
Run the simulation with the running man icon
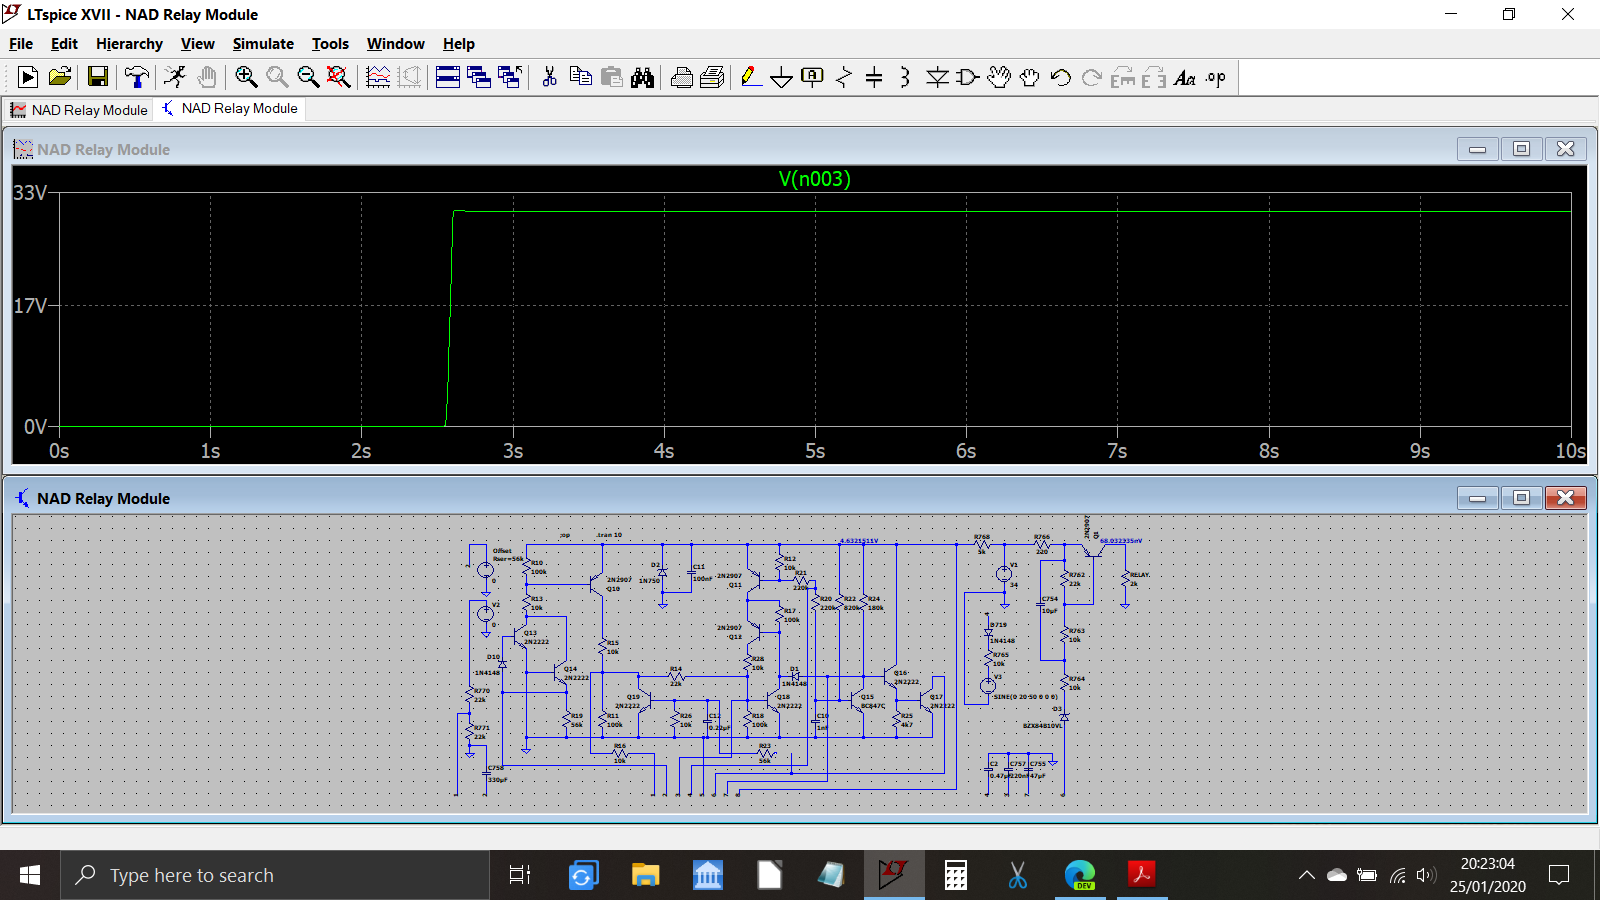(175, 77)
